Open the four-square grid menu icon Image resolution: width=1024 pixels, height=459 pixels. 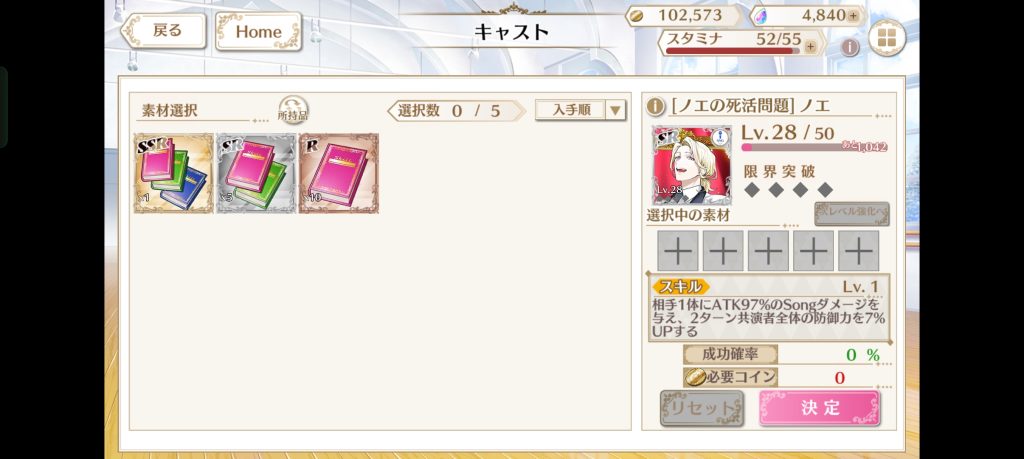[x=887, y=38]
